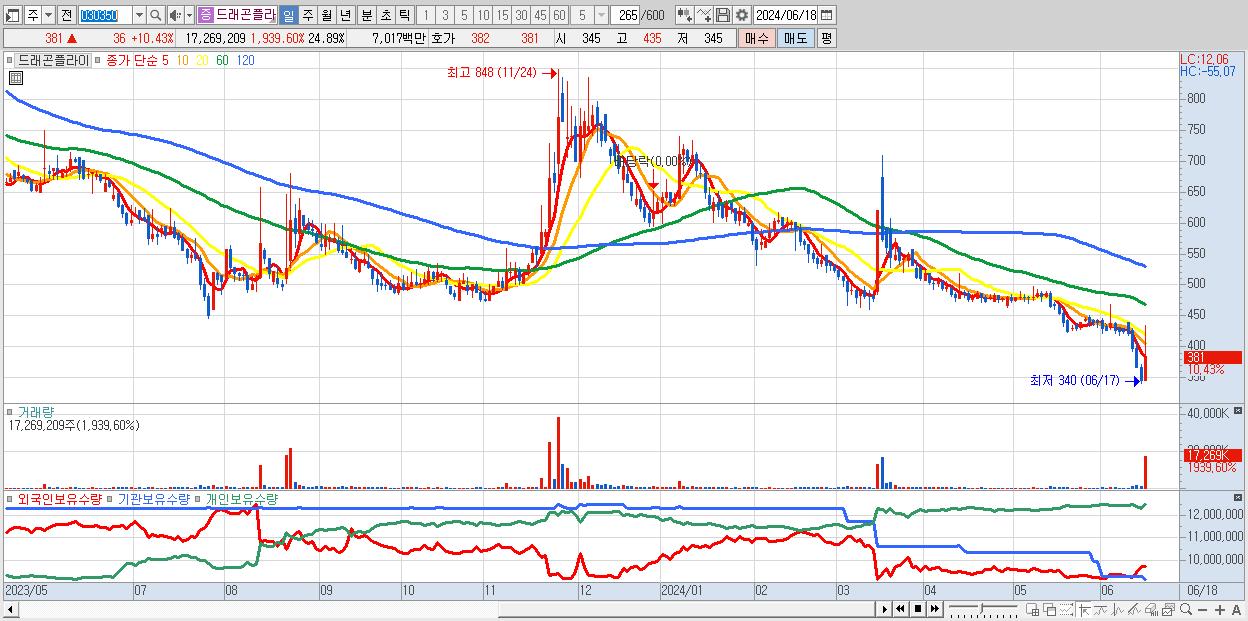The width and height of the screenshot is (1248, 621).
Task: Click the multi-line trend icon
Action: click(1135, 609)
